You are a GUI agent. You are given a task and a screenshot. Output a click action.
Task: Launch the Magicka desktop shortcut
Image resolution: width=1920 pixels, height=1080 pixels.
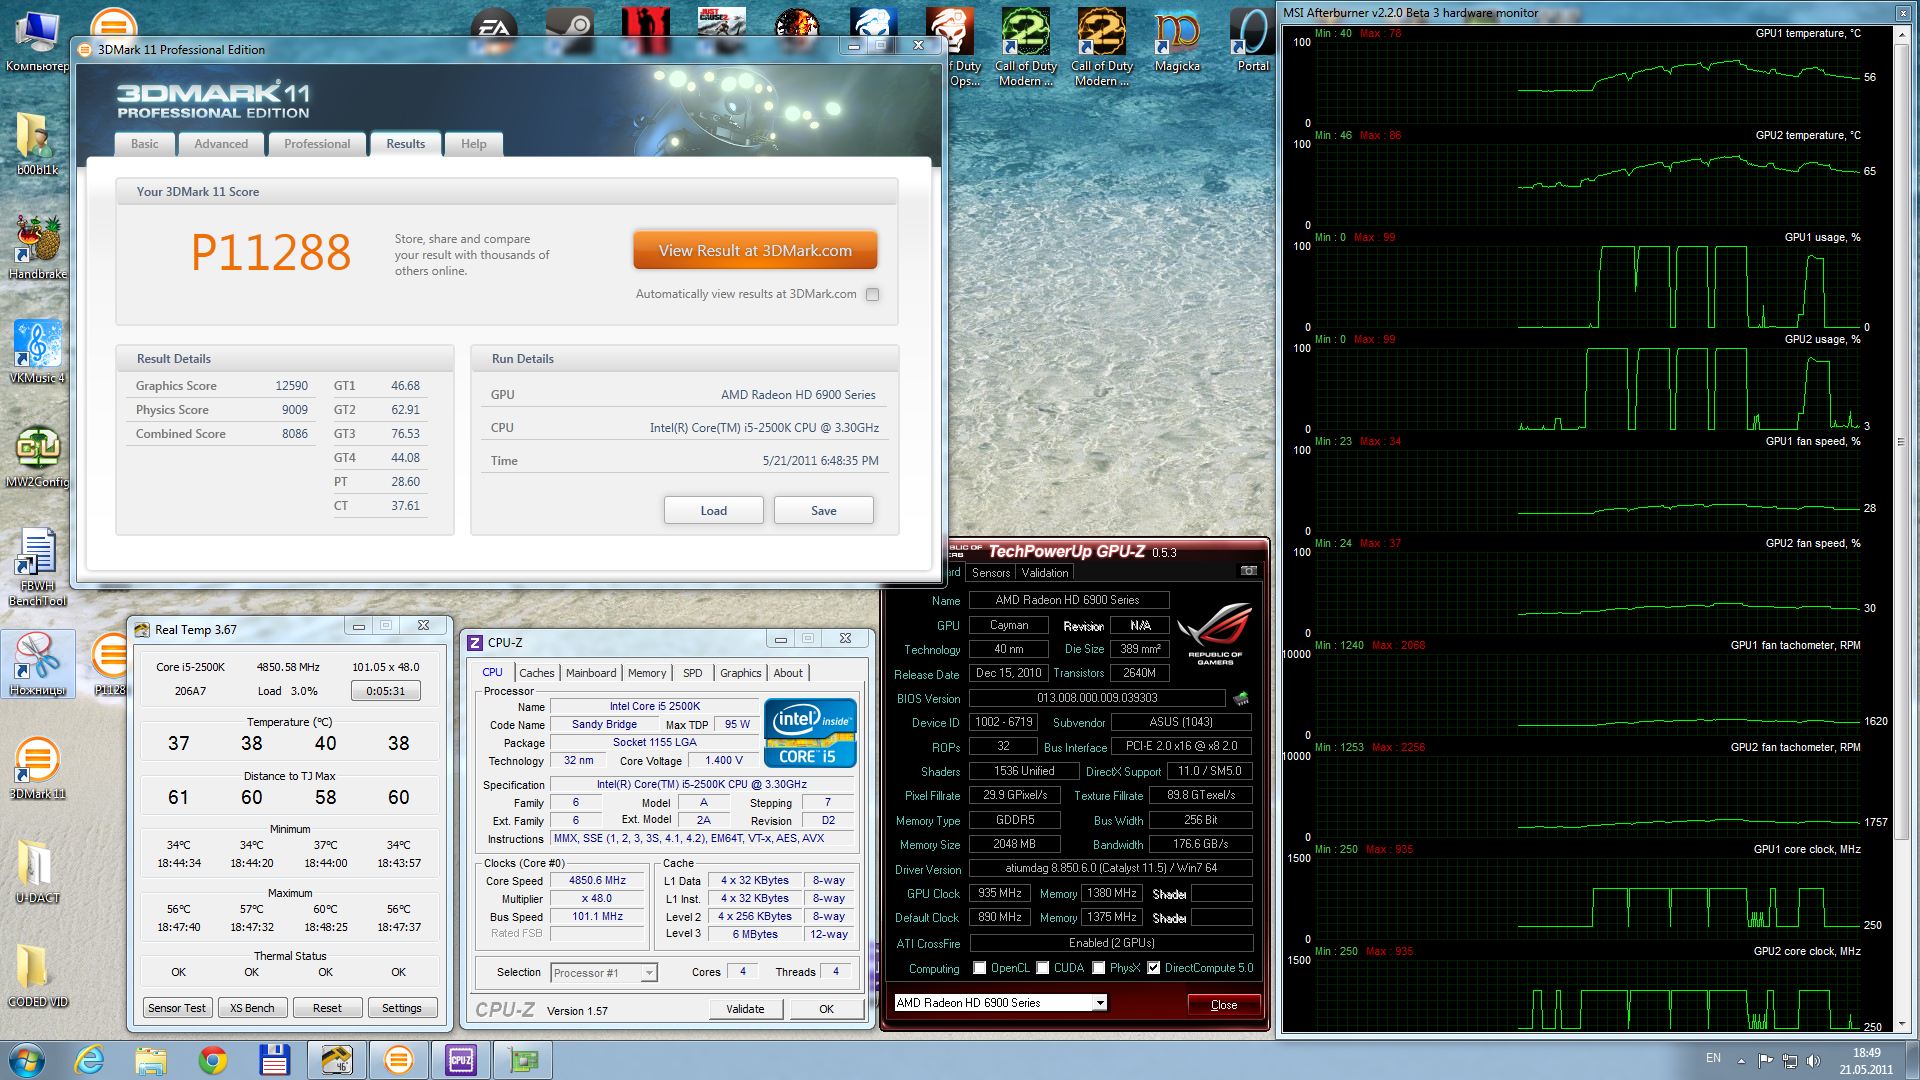[x=1177, y=42]
